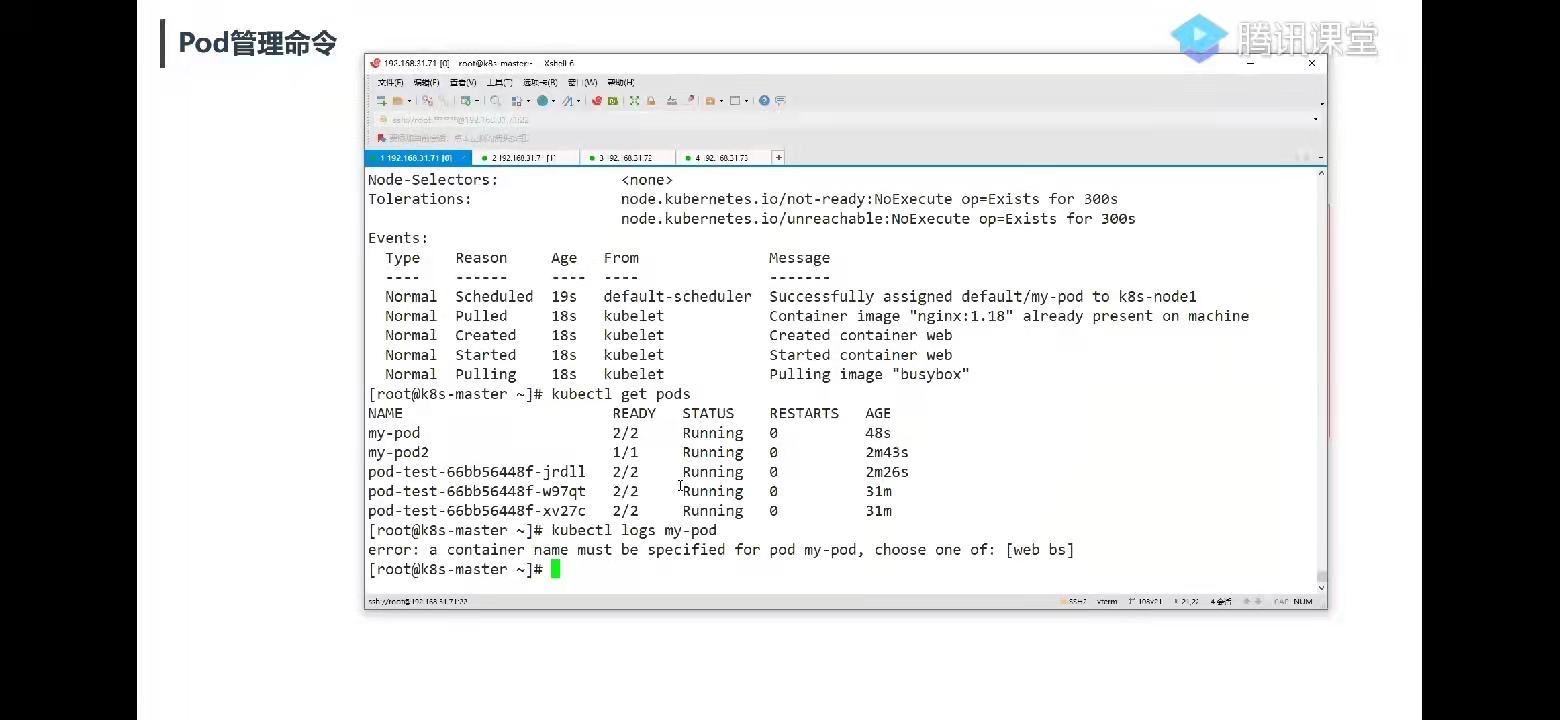Open the 查看(V) menu
This screenshot has height=720, width=1560.
pos(463,82)
